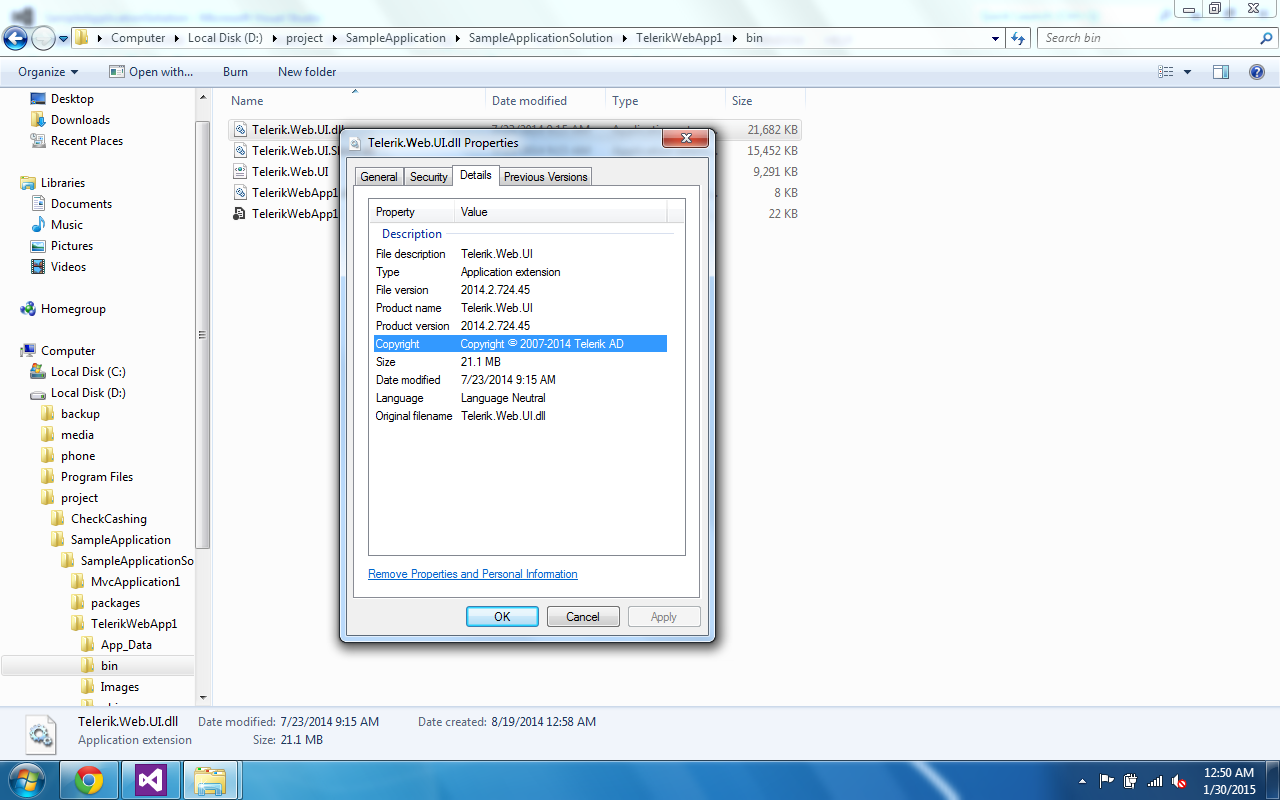Click the Back navigation arrow in Explorer

pos(15,38)
